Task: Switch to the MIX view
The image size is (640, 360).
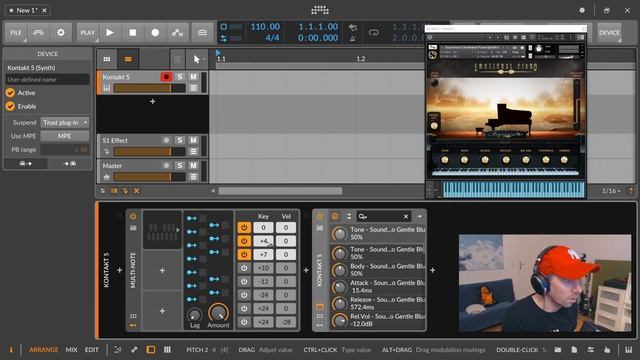Action: click(71, 350)
